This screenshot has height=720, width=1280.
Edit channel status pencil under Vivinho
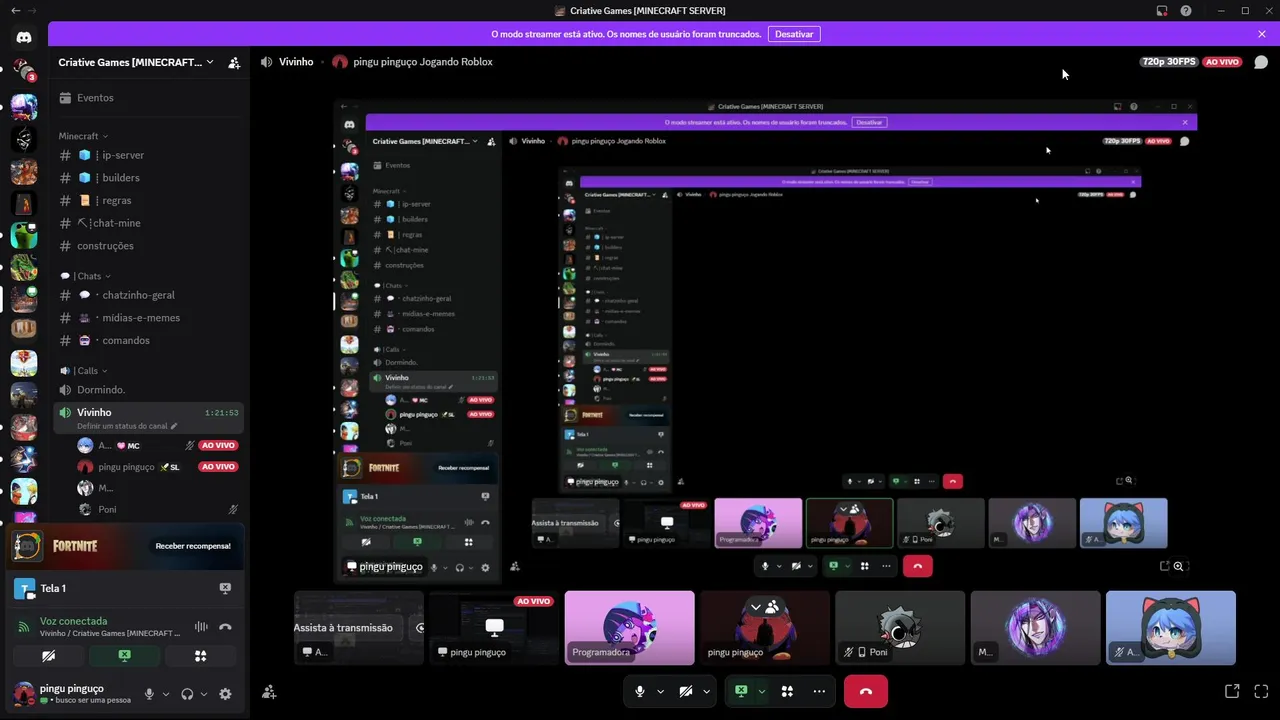pos(174,426)
